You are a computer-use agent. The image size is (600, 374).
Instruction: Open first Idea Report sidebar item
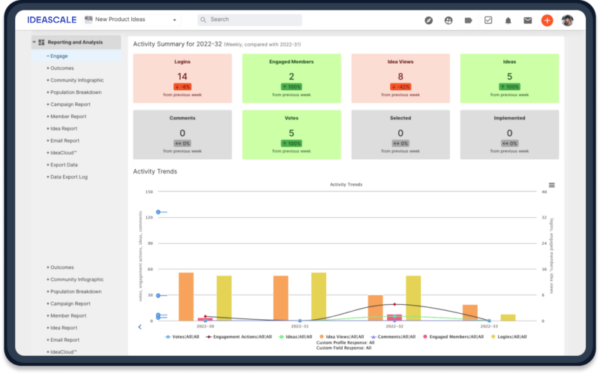pyautogui.click(x=64, y=129)
